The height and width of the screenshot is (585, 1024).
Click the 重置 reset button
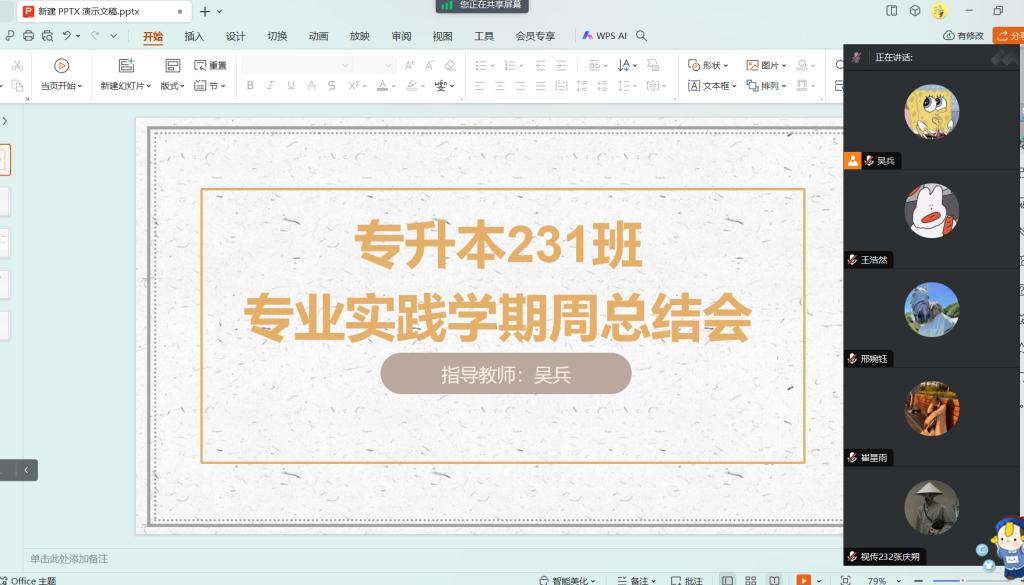point(211,65)
